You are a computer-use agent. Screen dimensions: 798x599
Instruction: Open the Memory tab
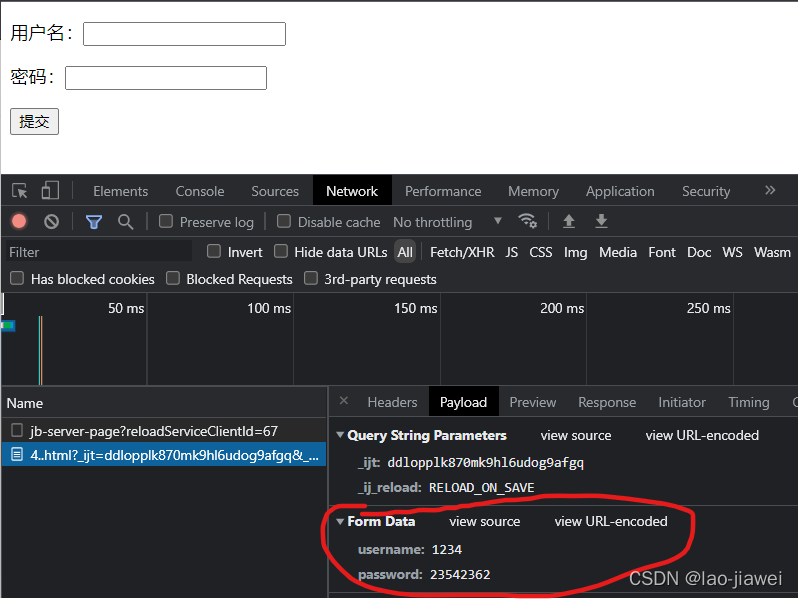pos(533,191)
